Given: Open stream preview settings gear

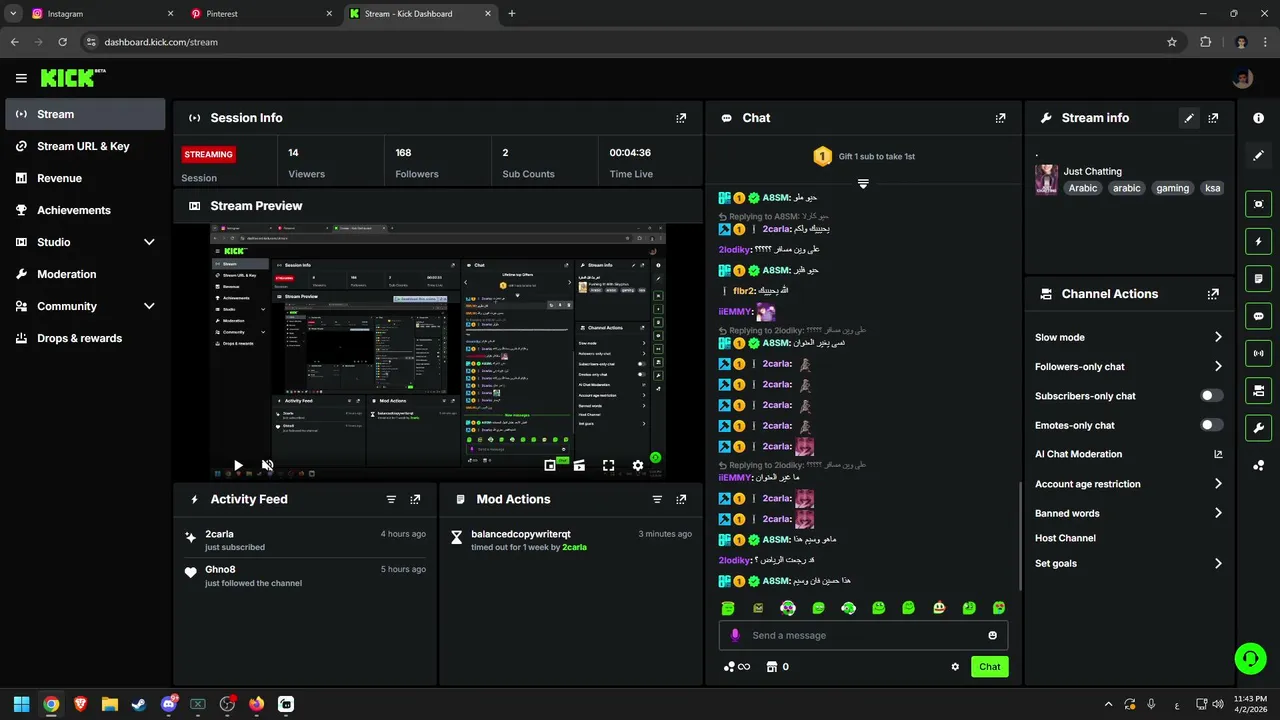Looking at the screenshot, I should click(638, 466).
